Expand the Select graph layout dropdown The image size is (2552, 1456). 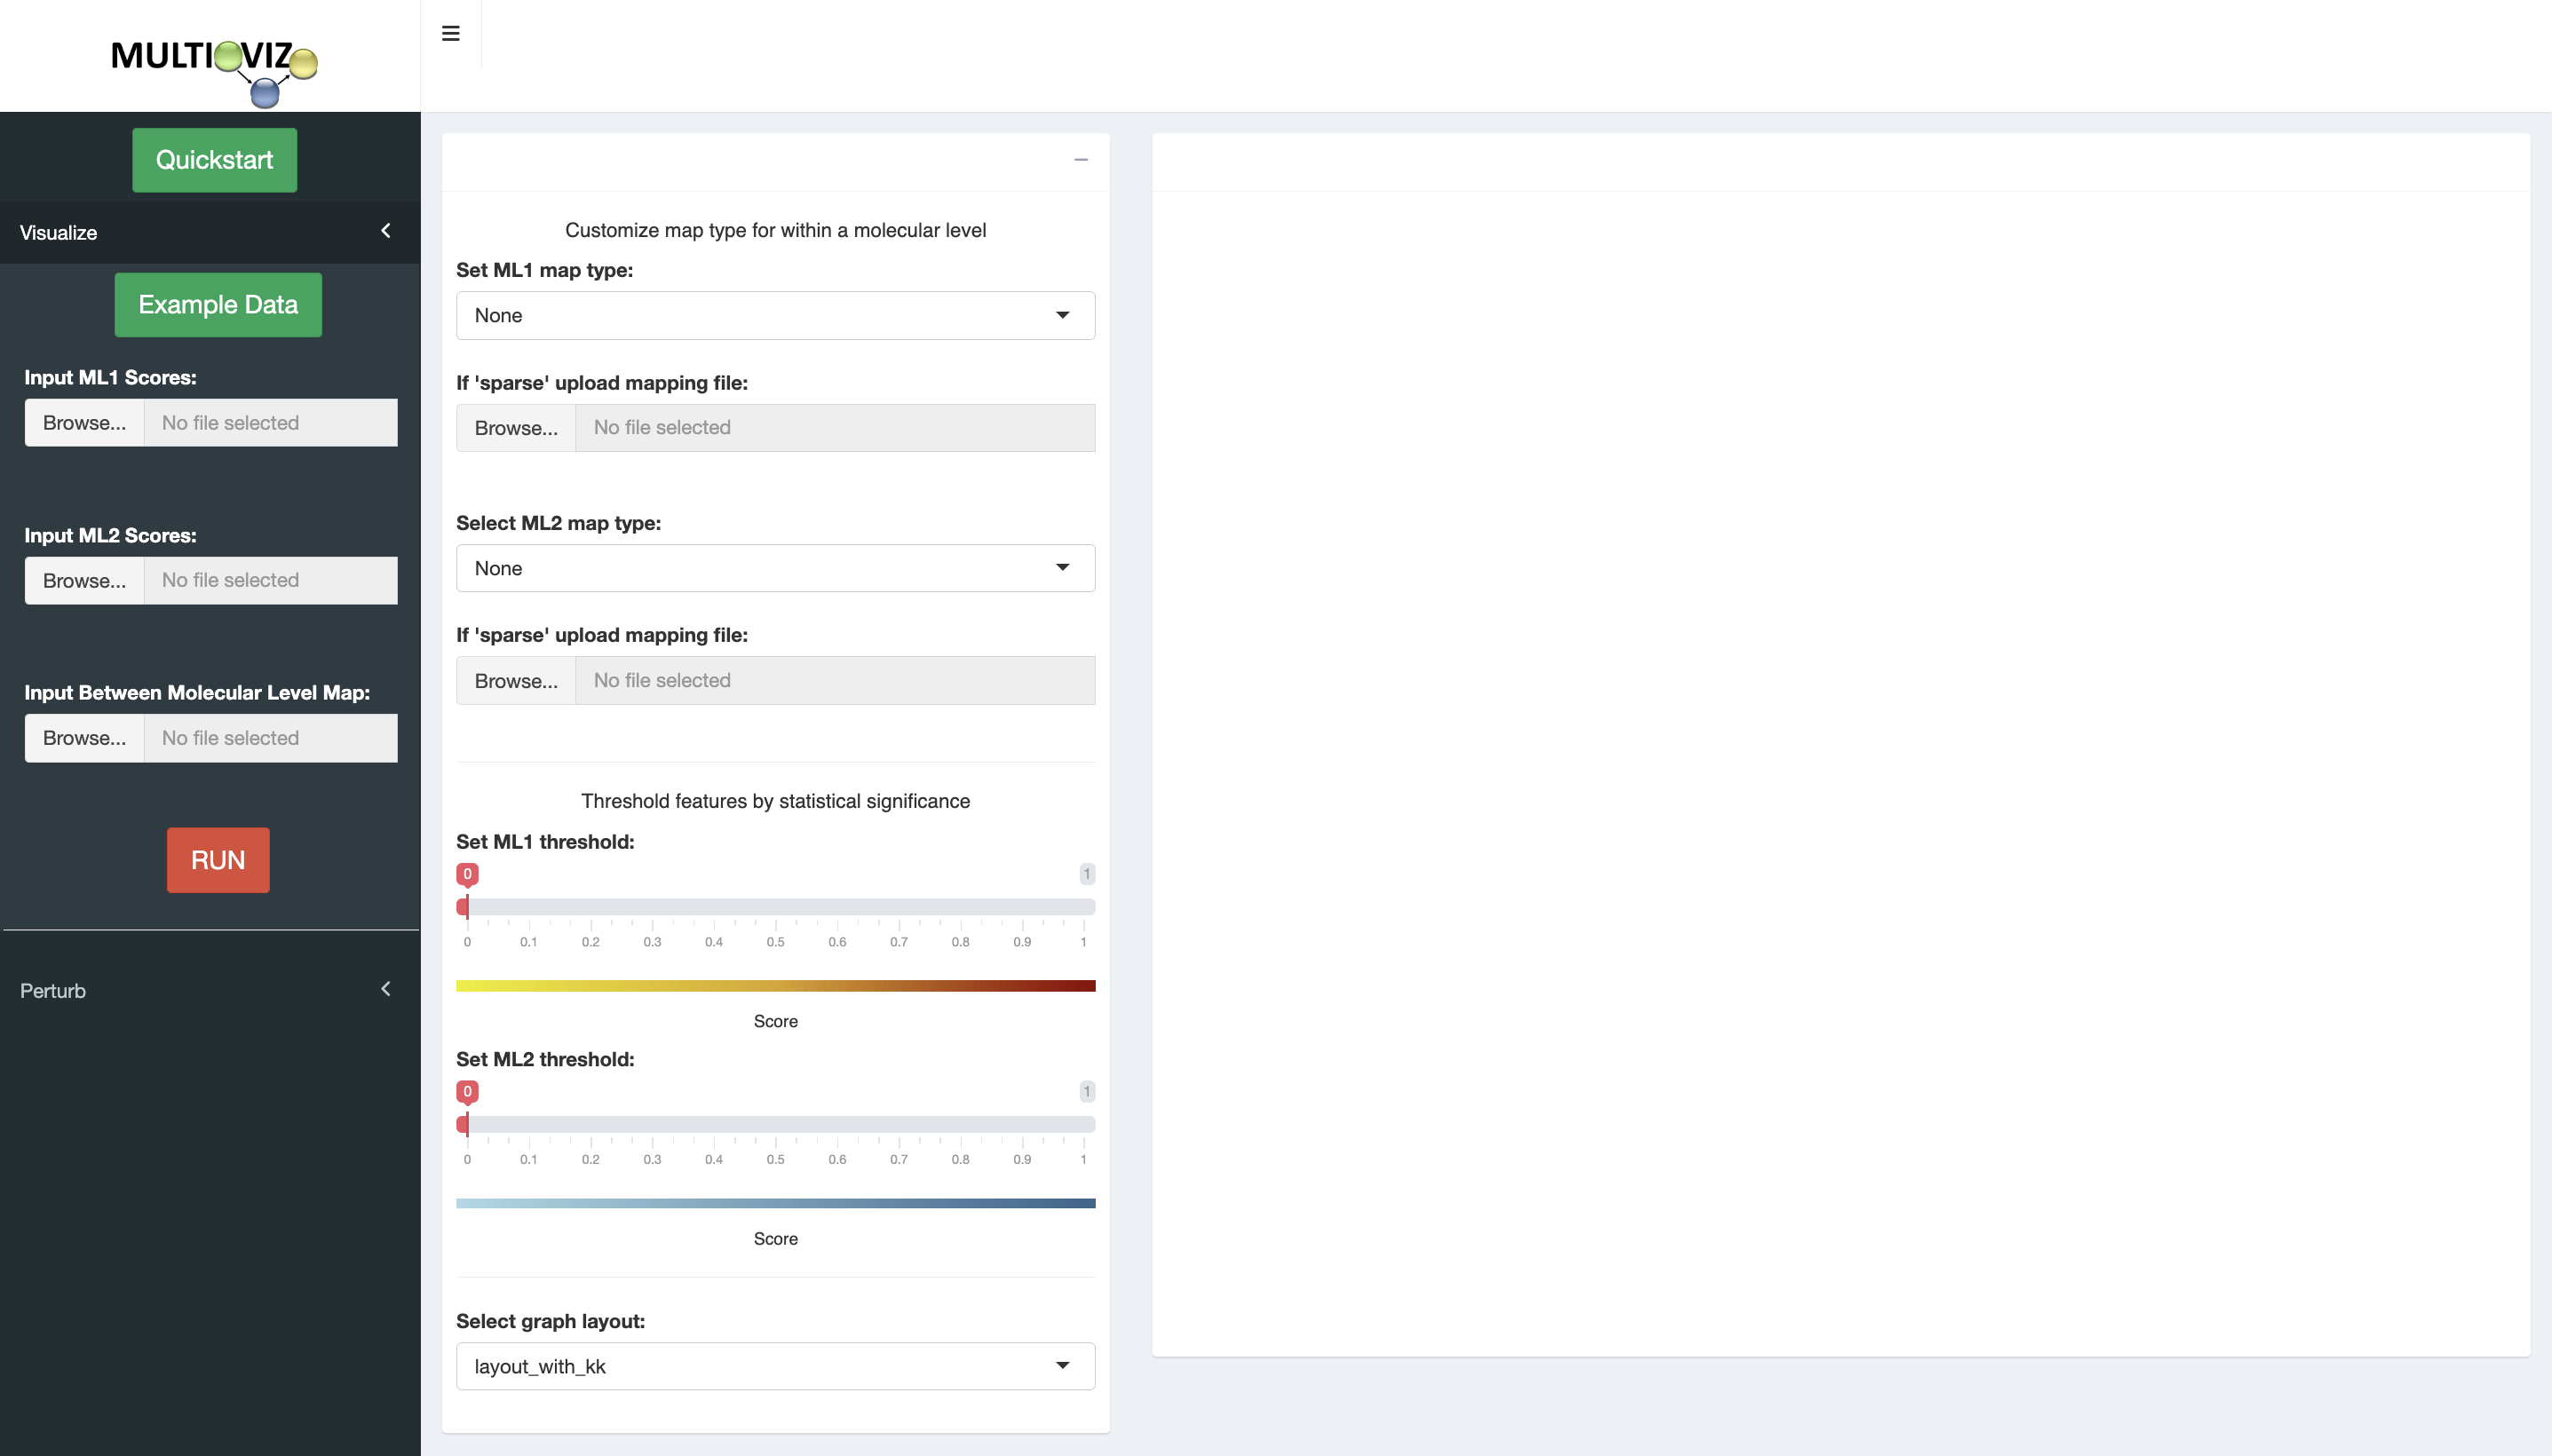pos(1064,1366)
